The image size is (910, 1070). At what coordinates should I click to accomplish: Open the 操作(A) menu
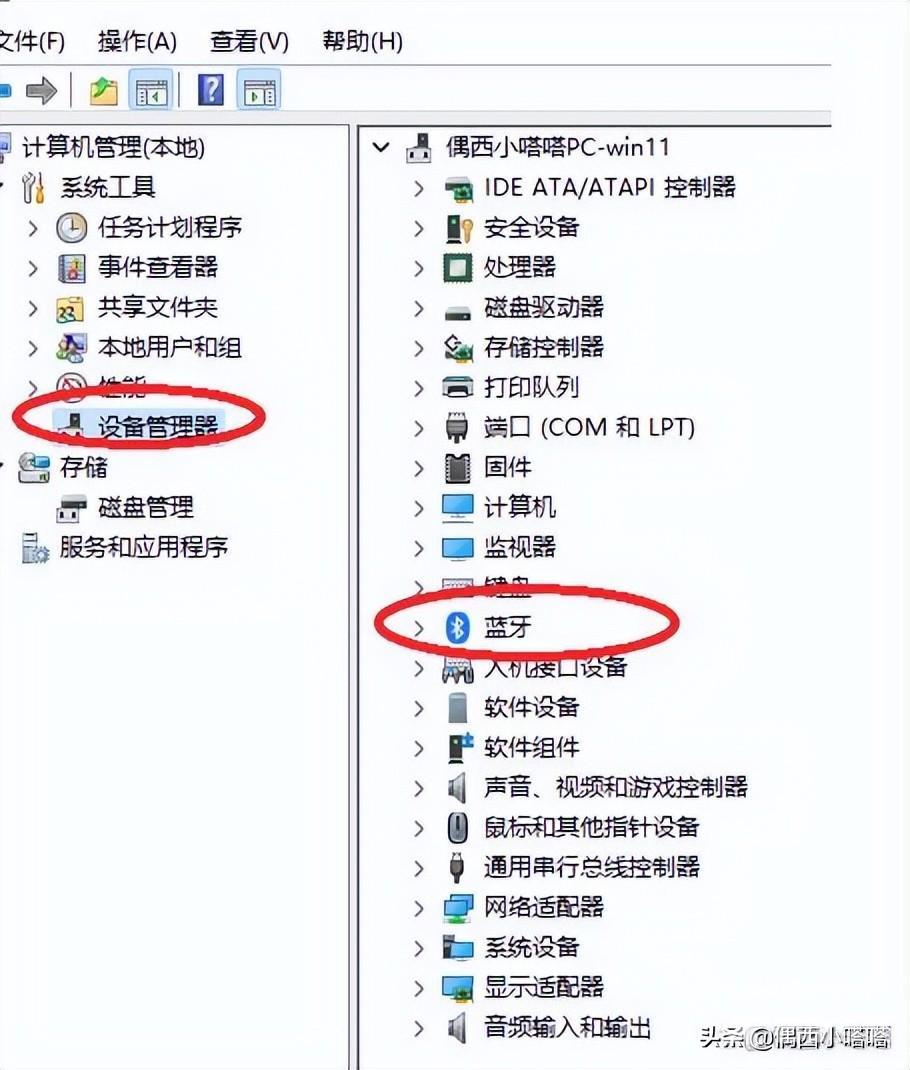coord(137,42)
